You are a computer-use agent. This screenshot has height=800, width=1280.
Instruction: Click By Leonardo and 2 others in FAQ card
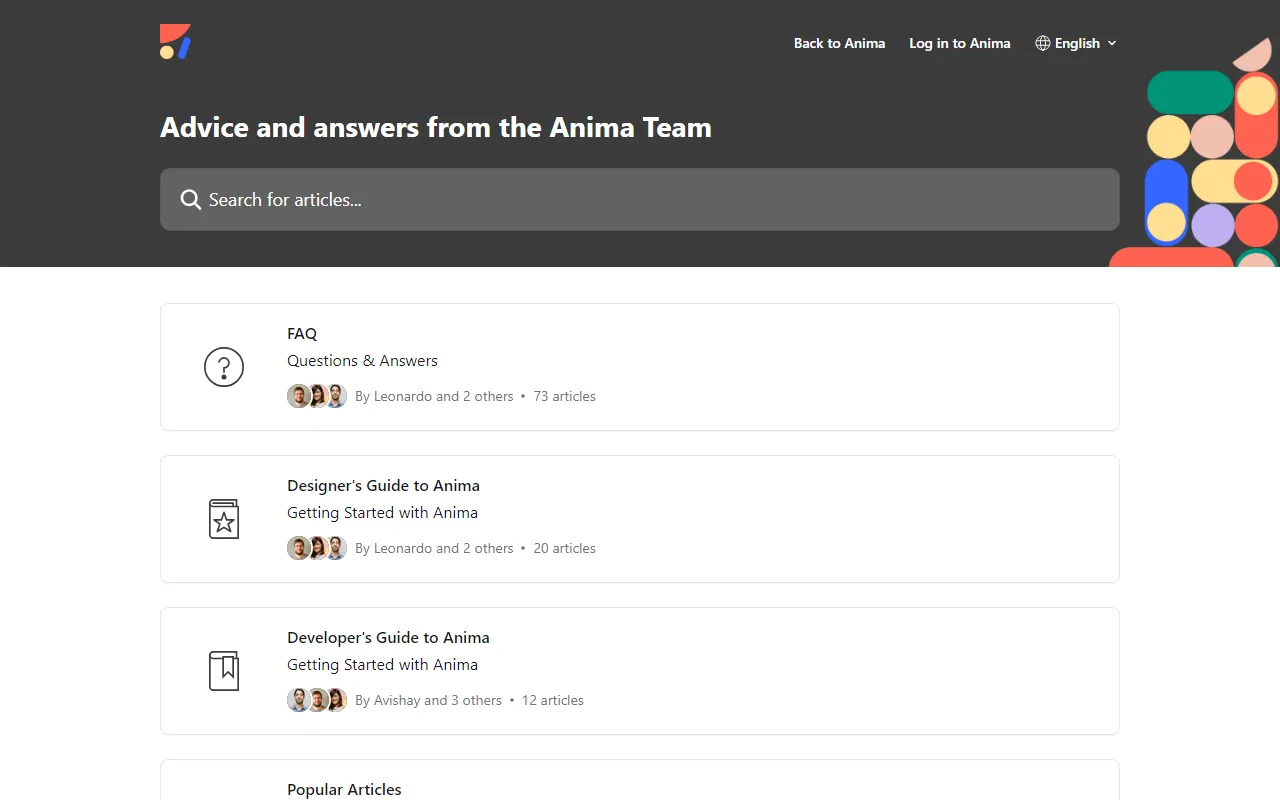(x=434, y=396)
